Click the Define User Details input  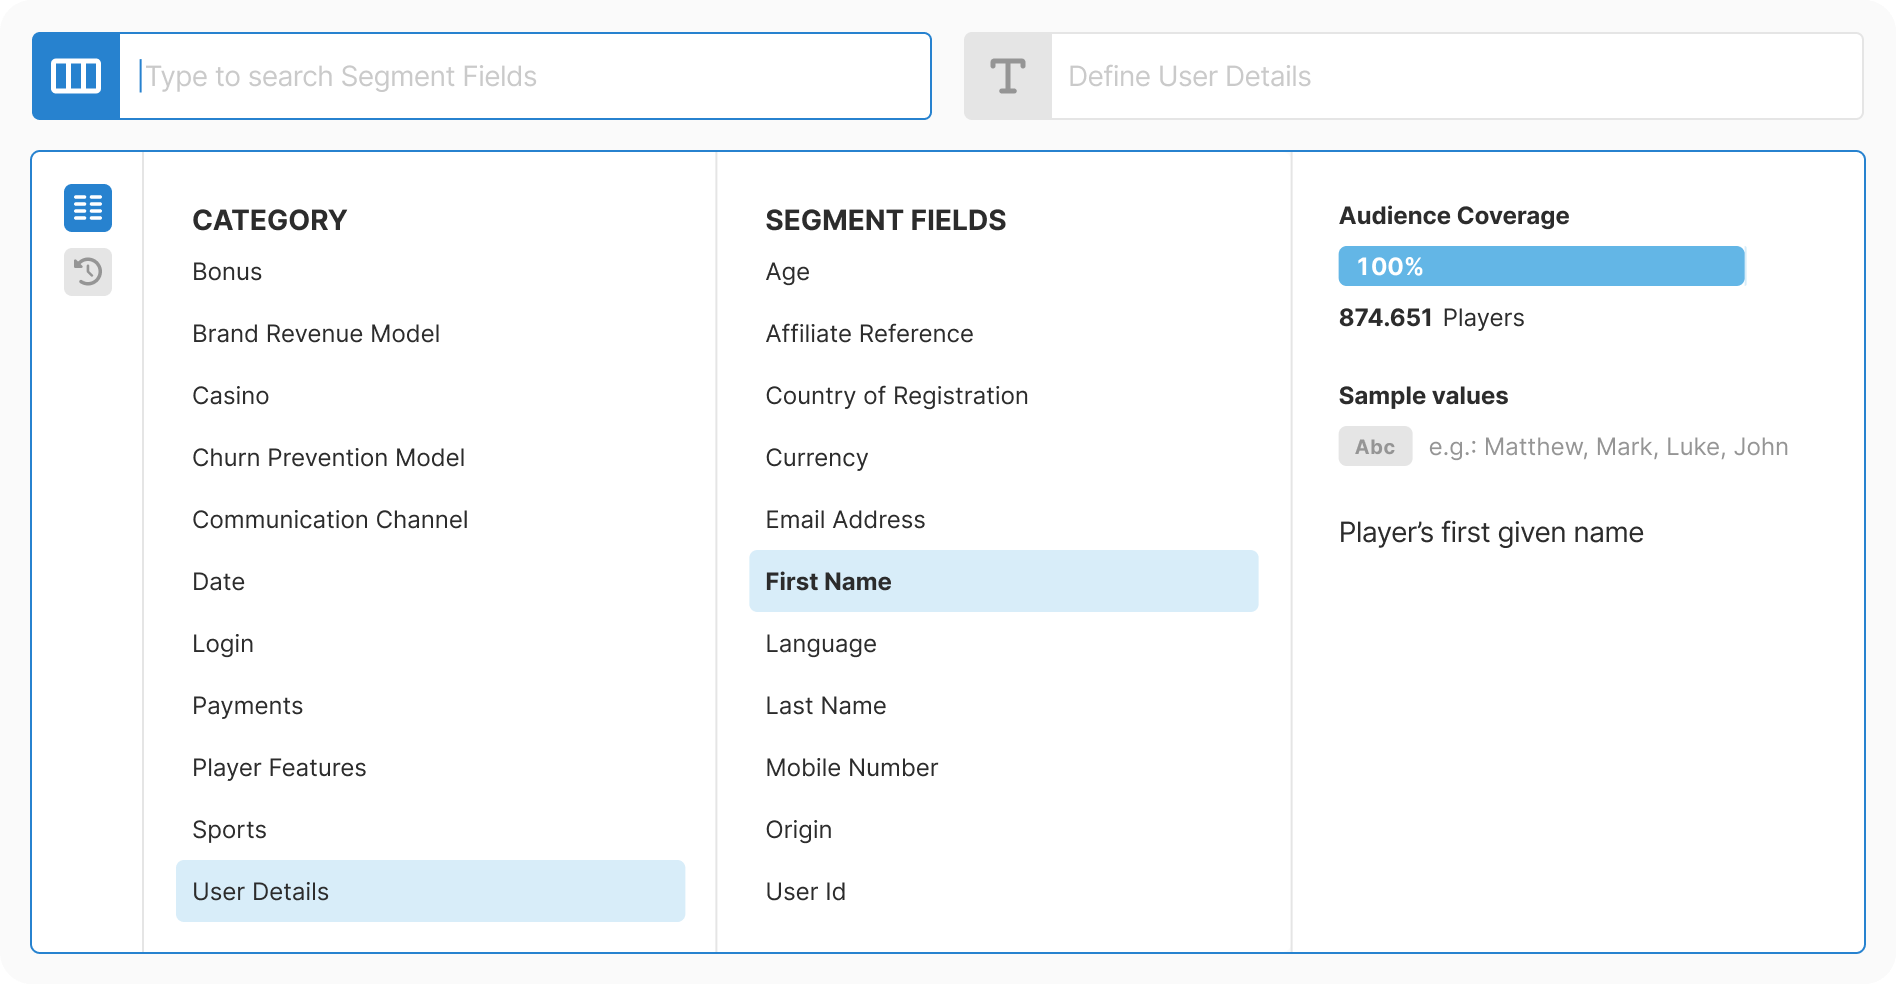pyautogui.click(x=1400, y=75)
